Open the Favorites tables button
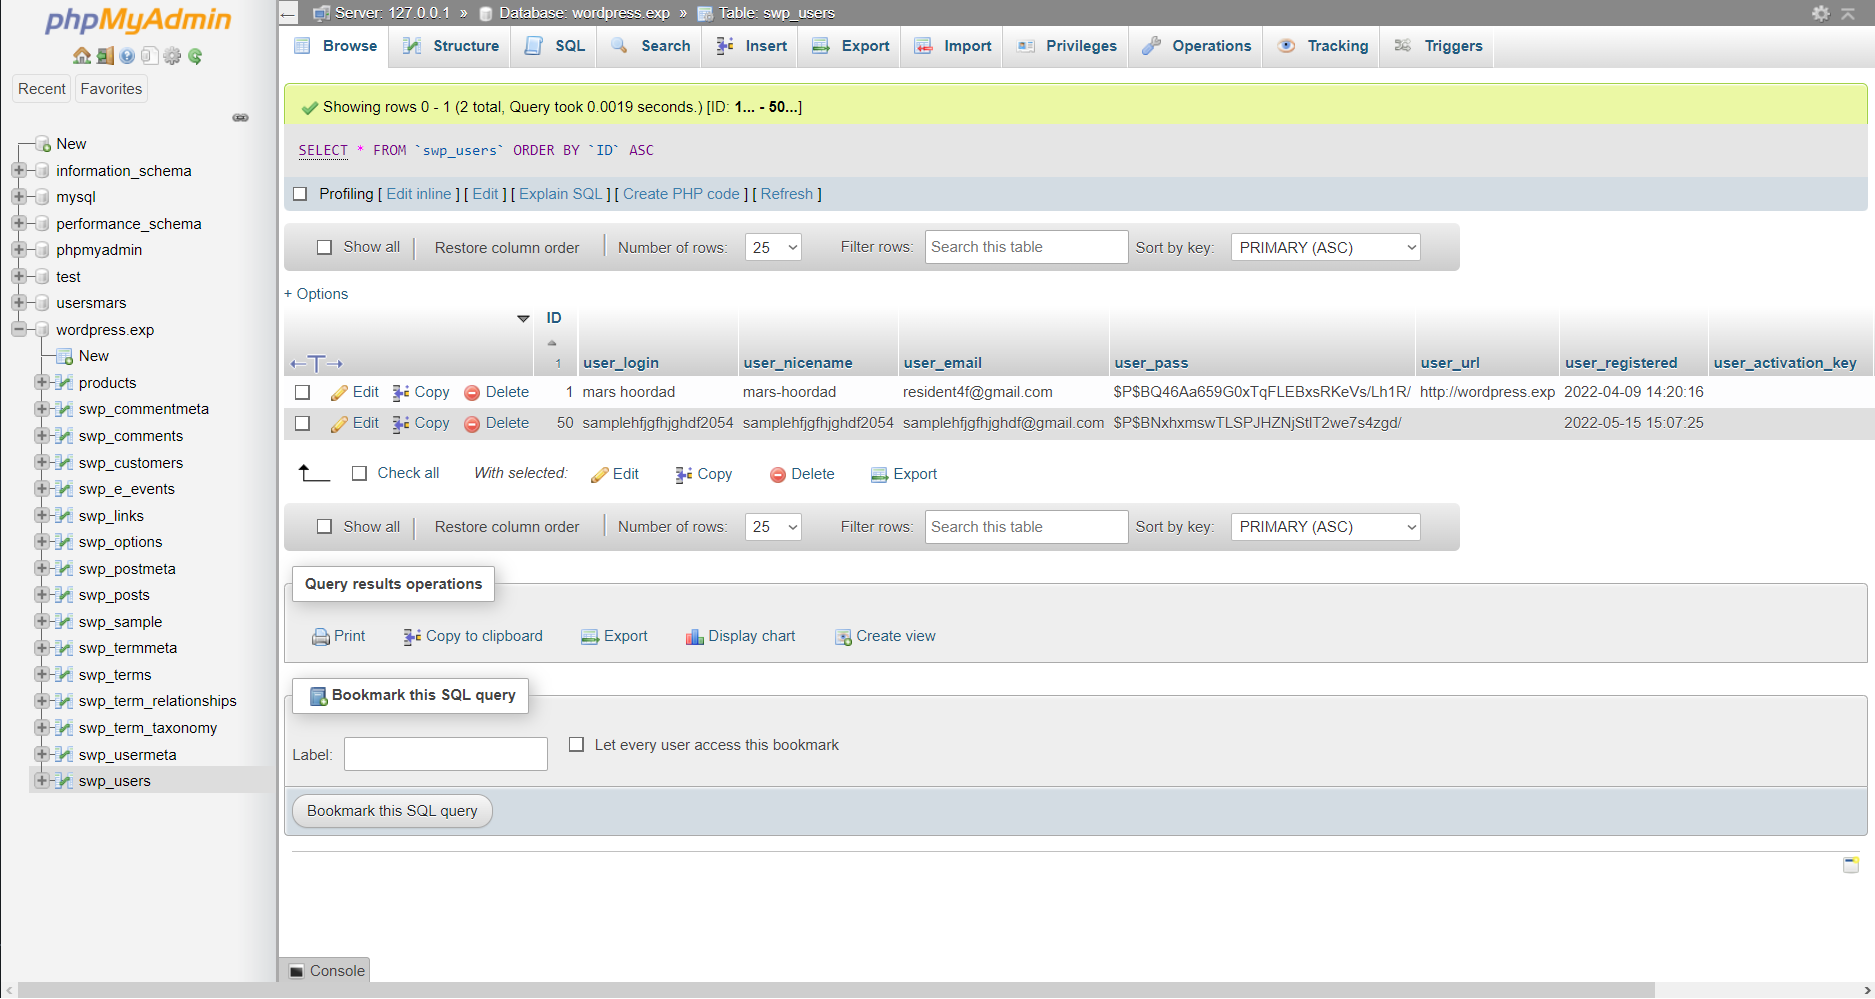The width and height of the screenshot is (1875, 999). tap(111, 89)
